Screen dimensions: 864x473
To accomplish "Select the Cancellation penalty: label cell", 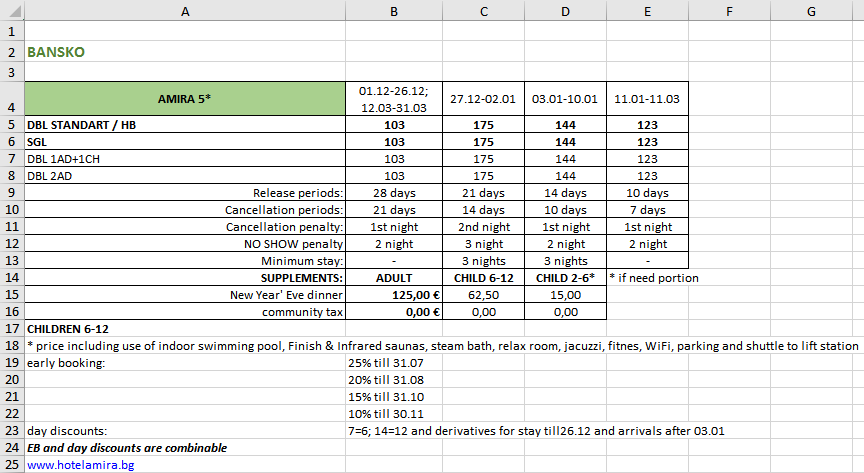I will 185,227.
